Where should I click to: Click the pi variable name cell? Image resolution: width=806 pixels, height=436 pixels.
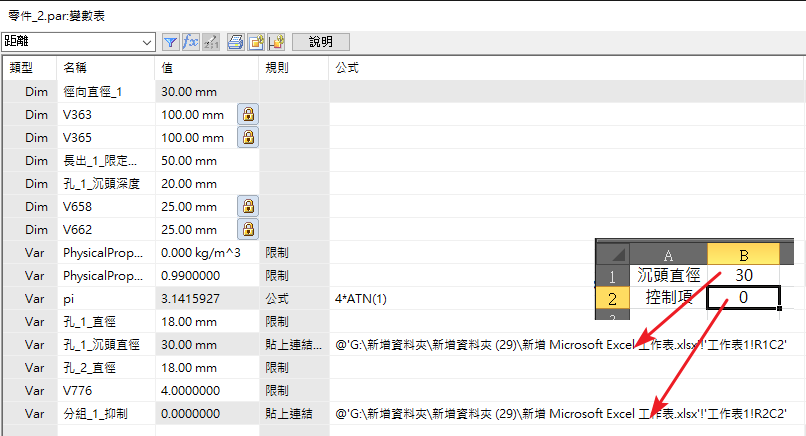coord(106,299)
